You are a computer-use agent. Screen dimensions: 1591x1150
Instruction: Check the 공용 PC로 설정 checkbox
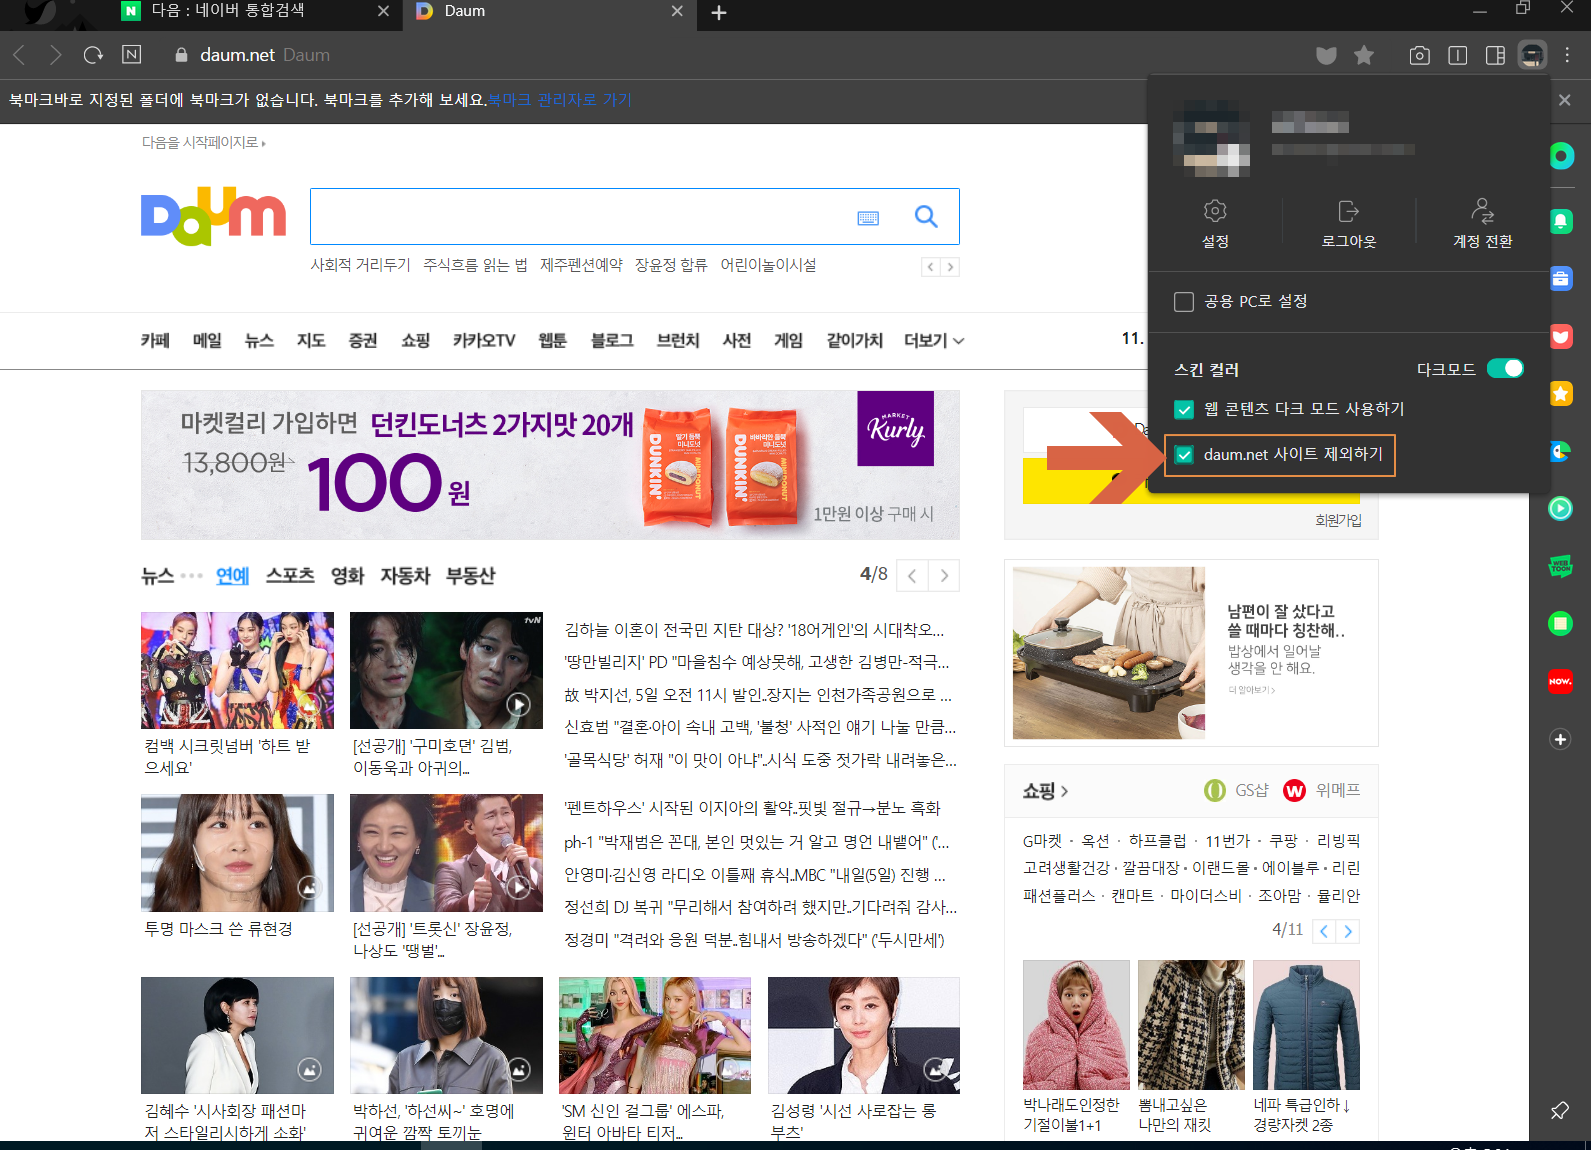(x=1184, y=302)
